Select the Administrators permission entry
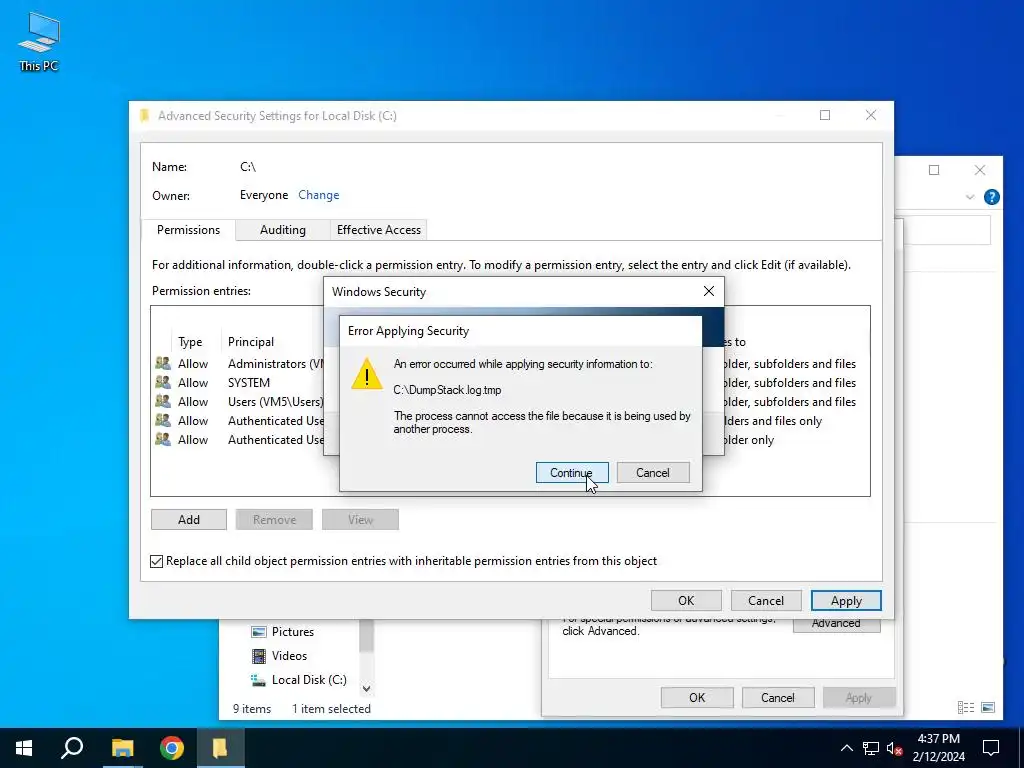The height and width of the screenshot is (768, 1024). click(239, 364)
